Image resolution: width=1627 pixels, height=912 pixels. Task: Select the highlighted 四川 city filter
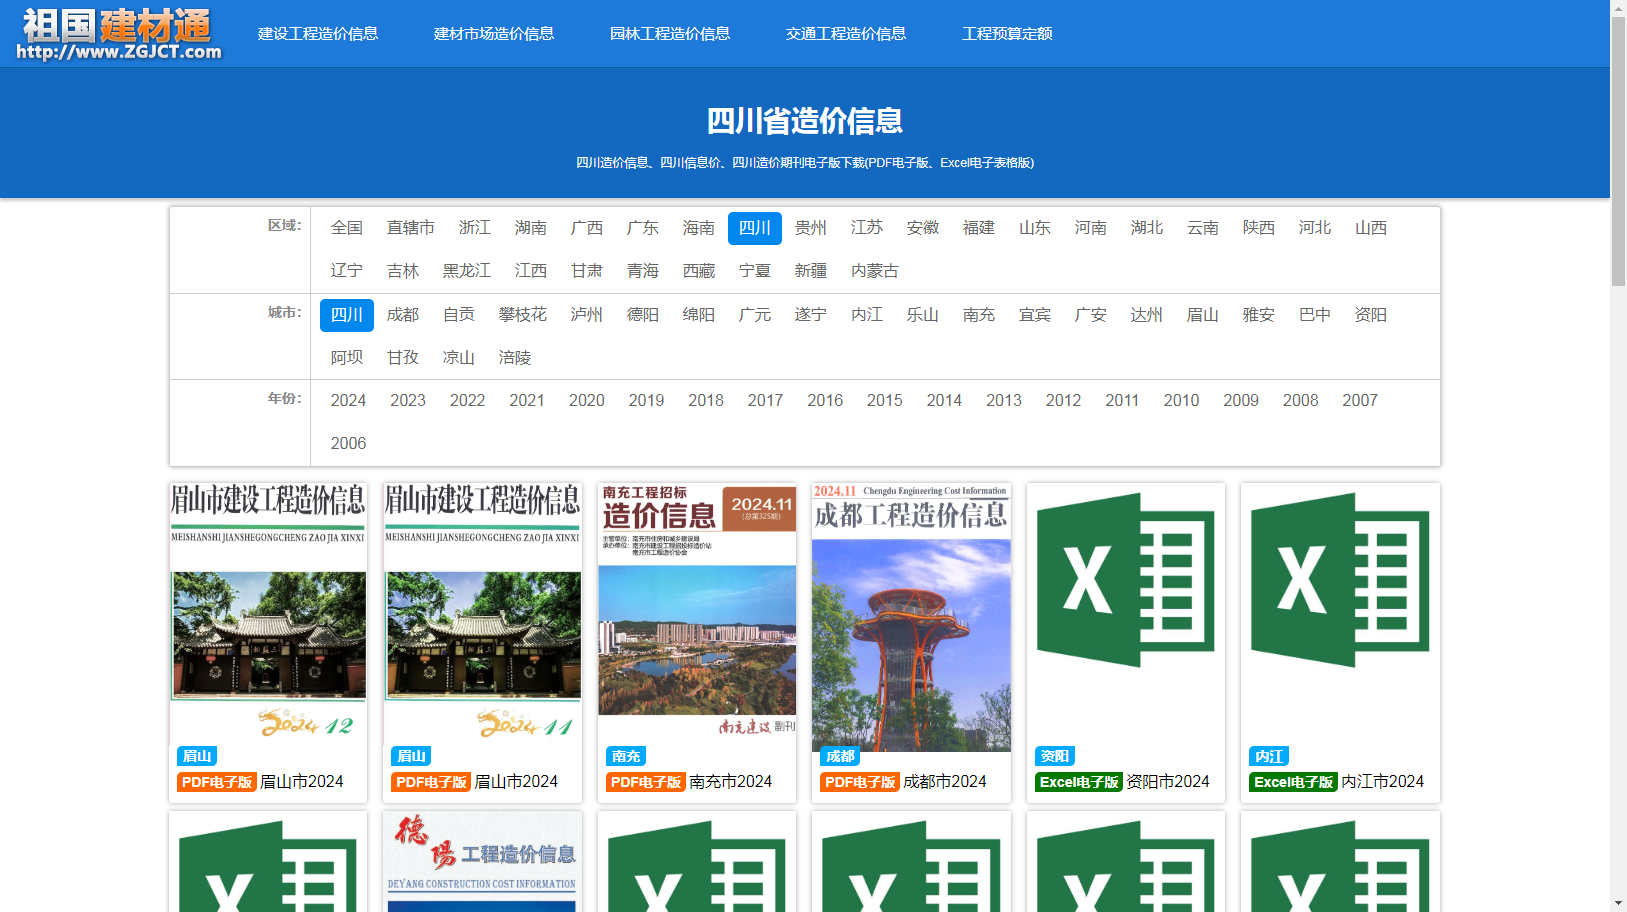tap(347, 315)
